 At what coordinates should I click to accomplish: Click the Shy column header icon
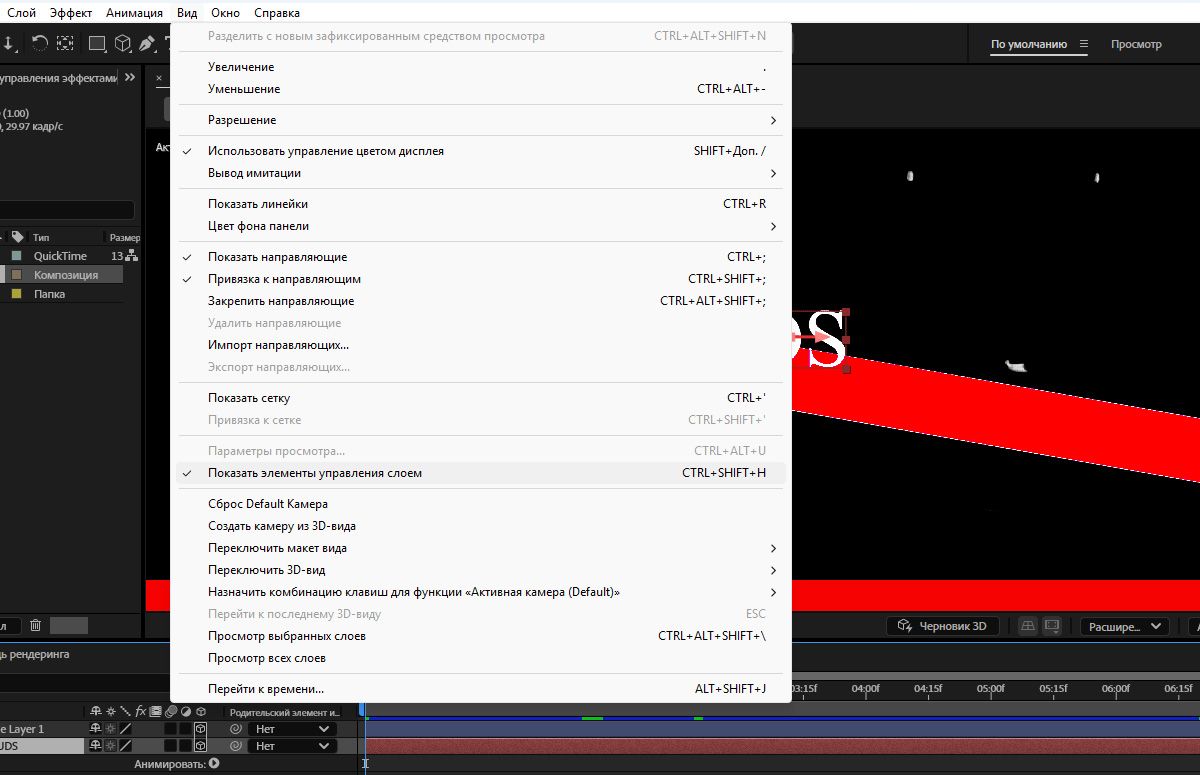coord(96,712)
